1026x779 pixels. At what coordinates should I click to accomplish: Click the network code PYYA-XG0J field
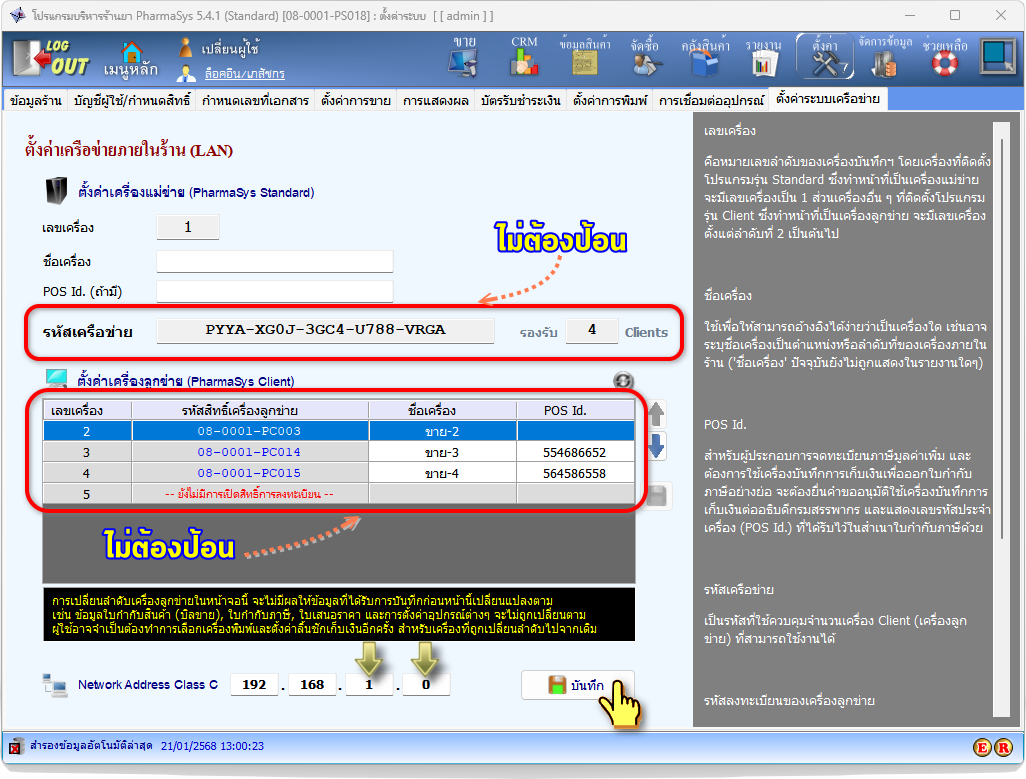pos(325,330)
